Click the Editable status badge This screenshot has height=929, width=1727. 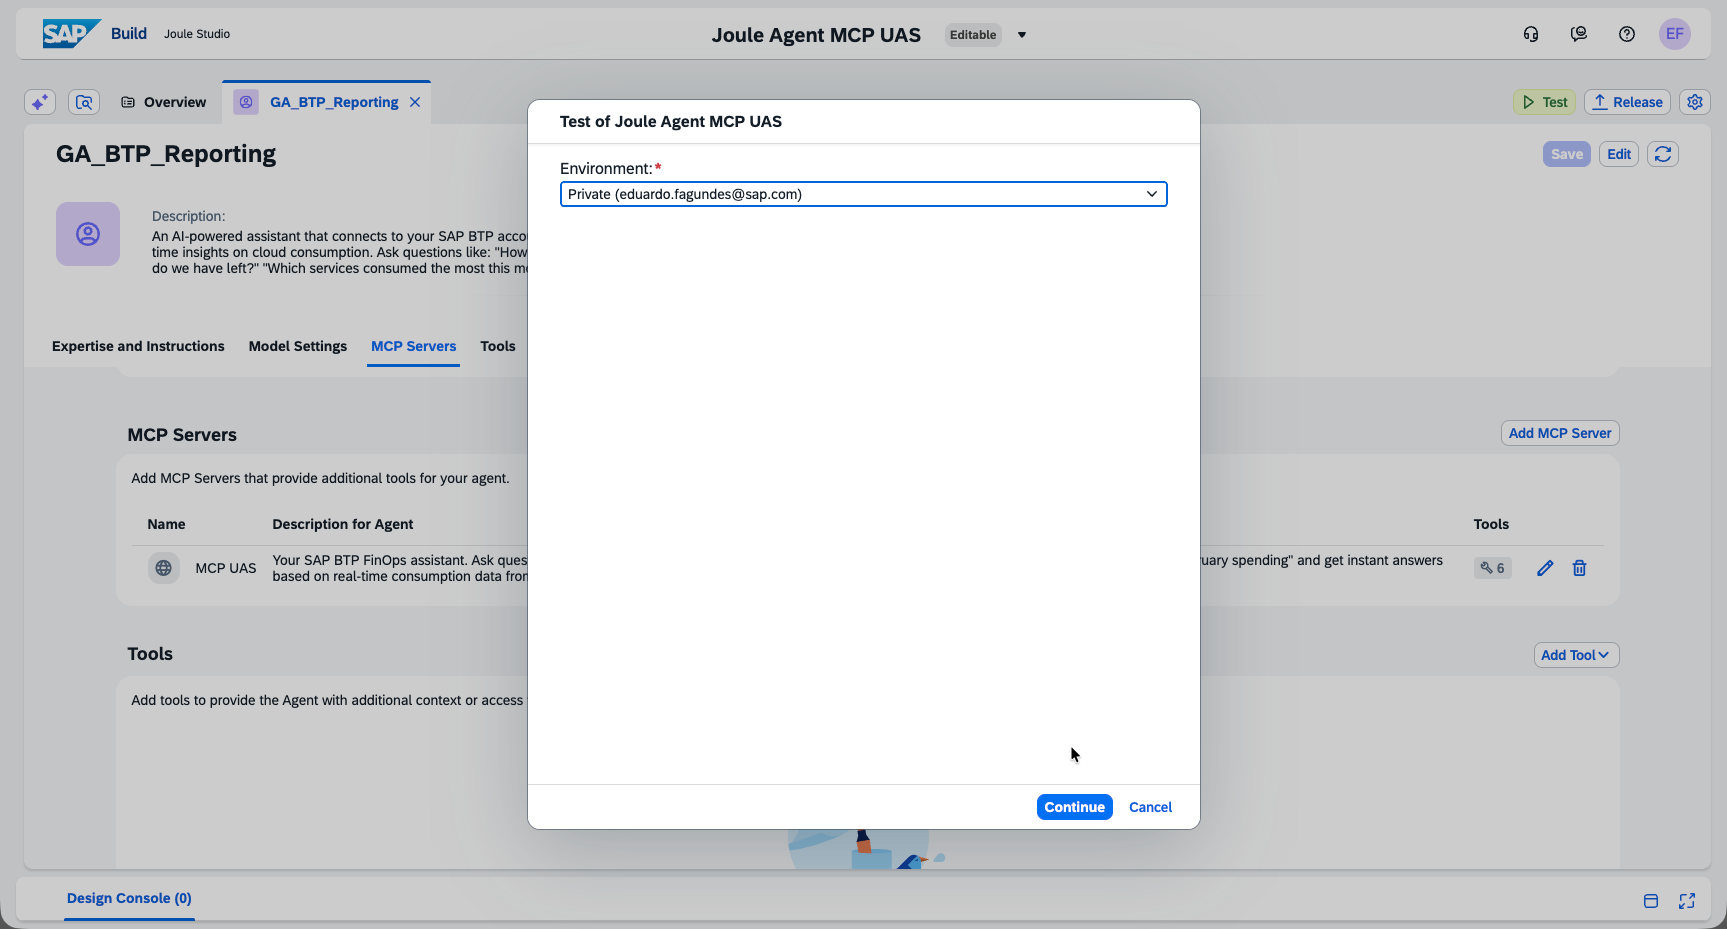tap(973, 35)
